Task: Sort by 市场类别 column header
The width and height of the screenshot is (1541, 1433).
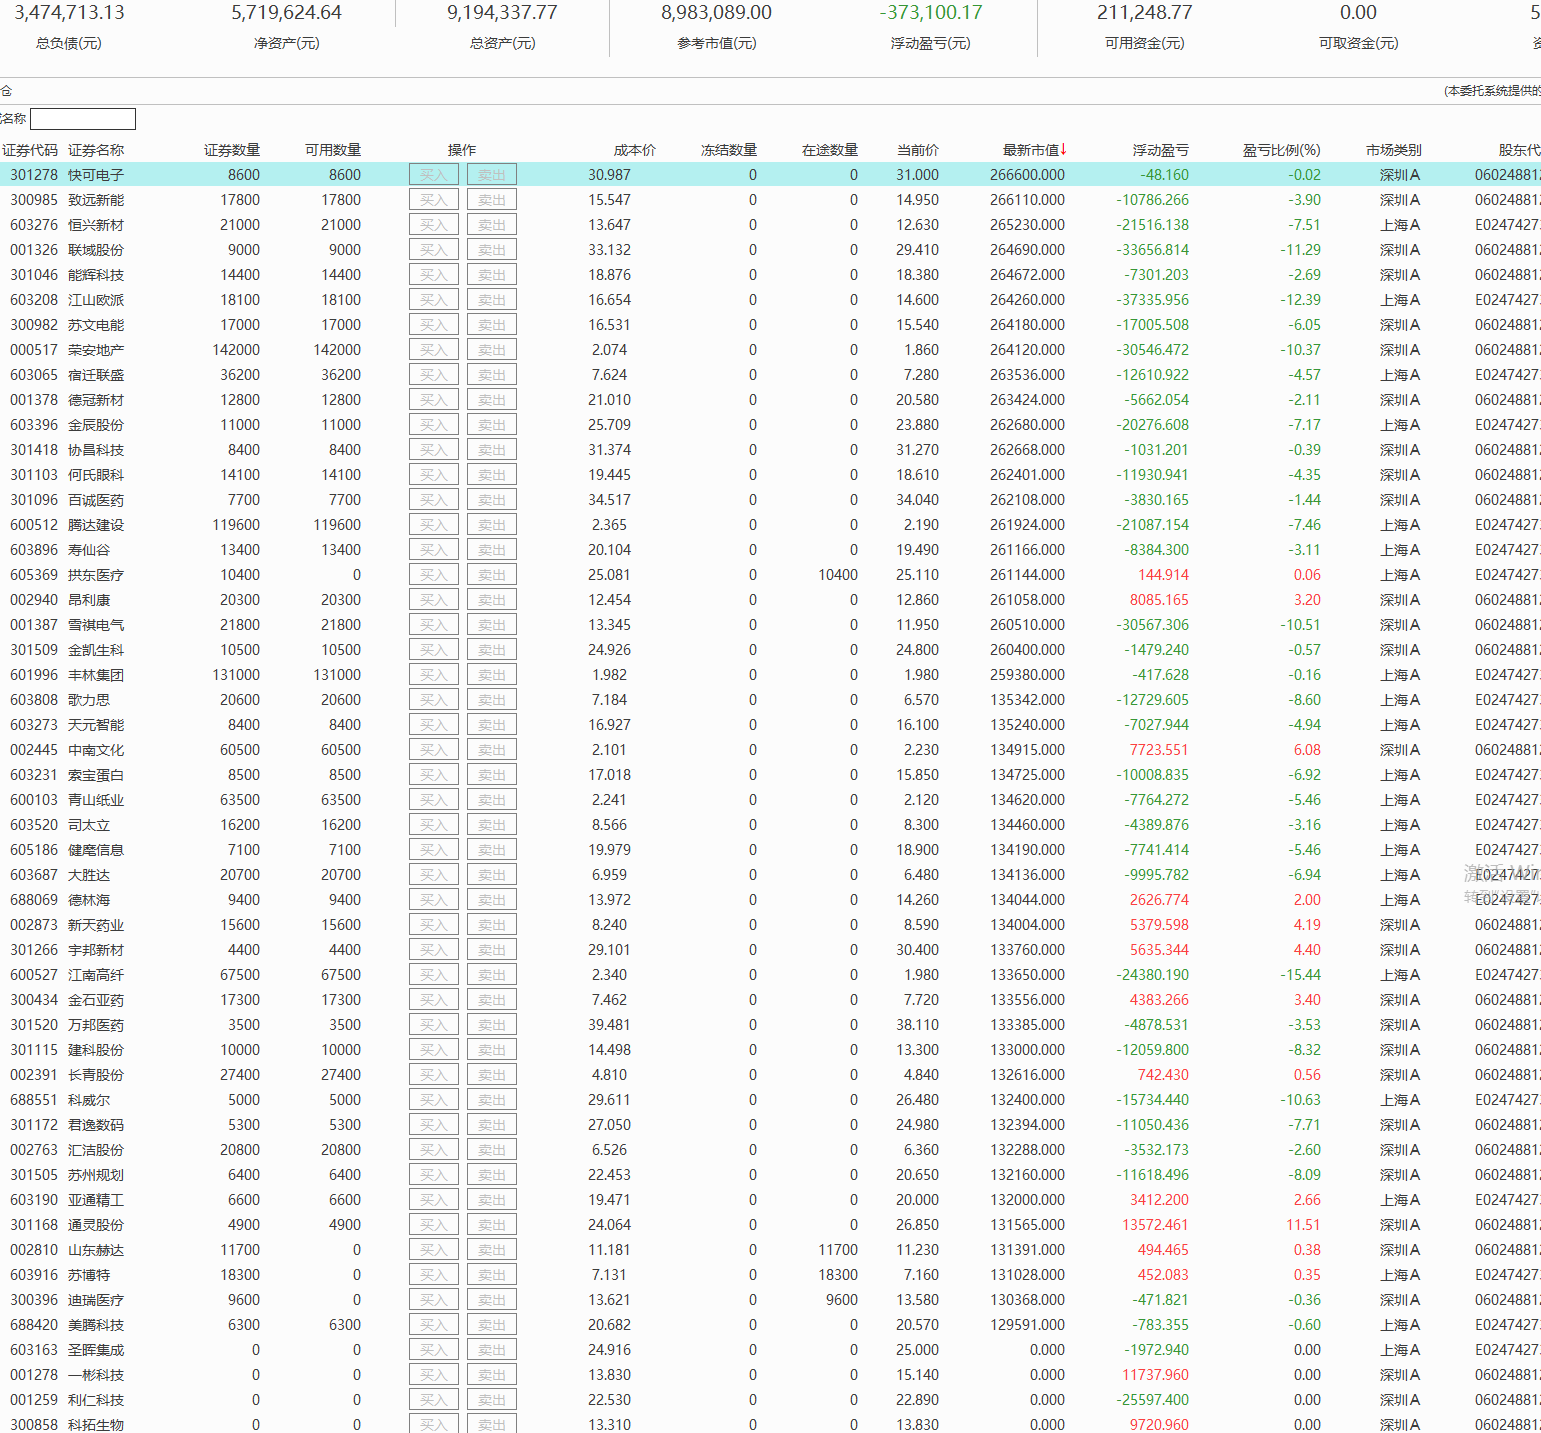Action: point(1394,150)
